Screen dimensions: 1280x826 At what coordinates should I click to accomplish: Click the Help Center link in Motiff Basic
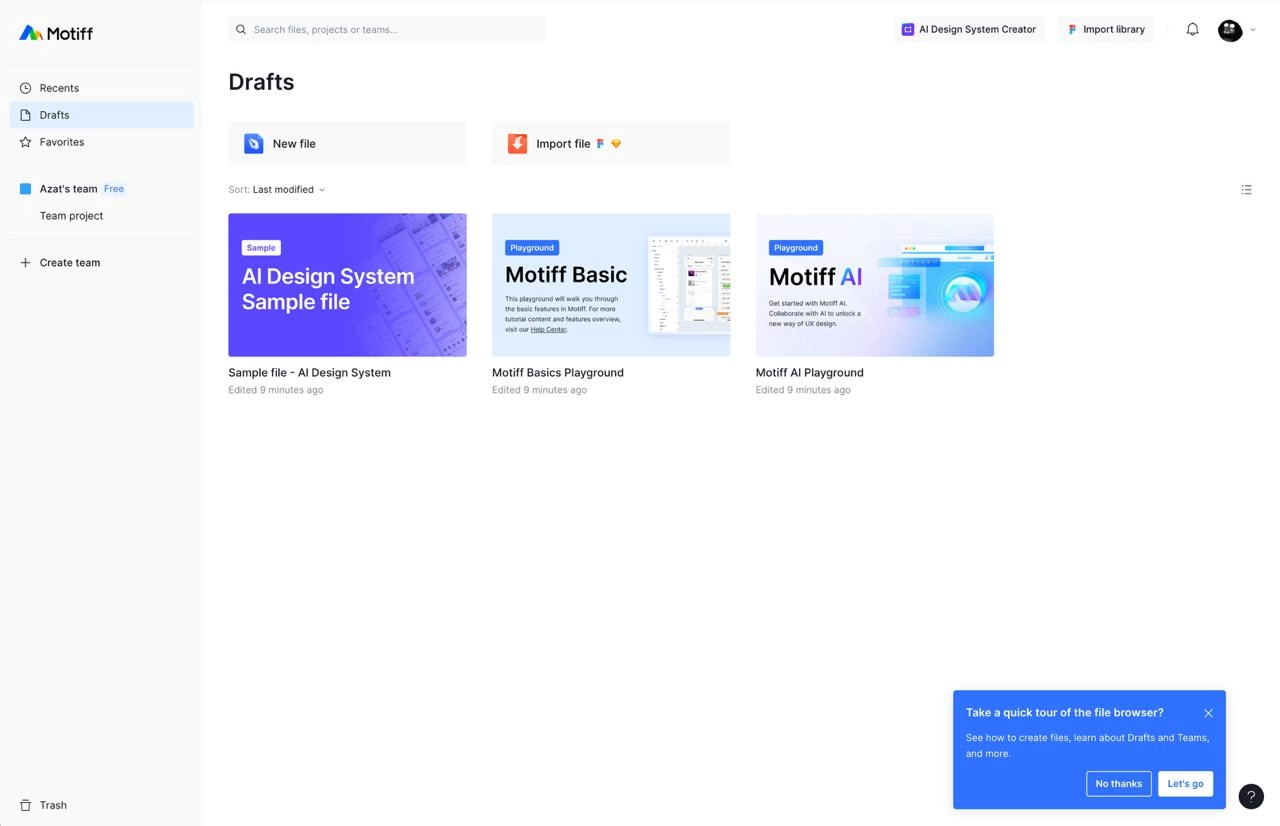(x=548, y=330)
